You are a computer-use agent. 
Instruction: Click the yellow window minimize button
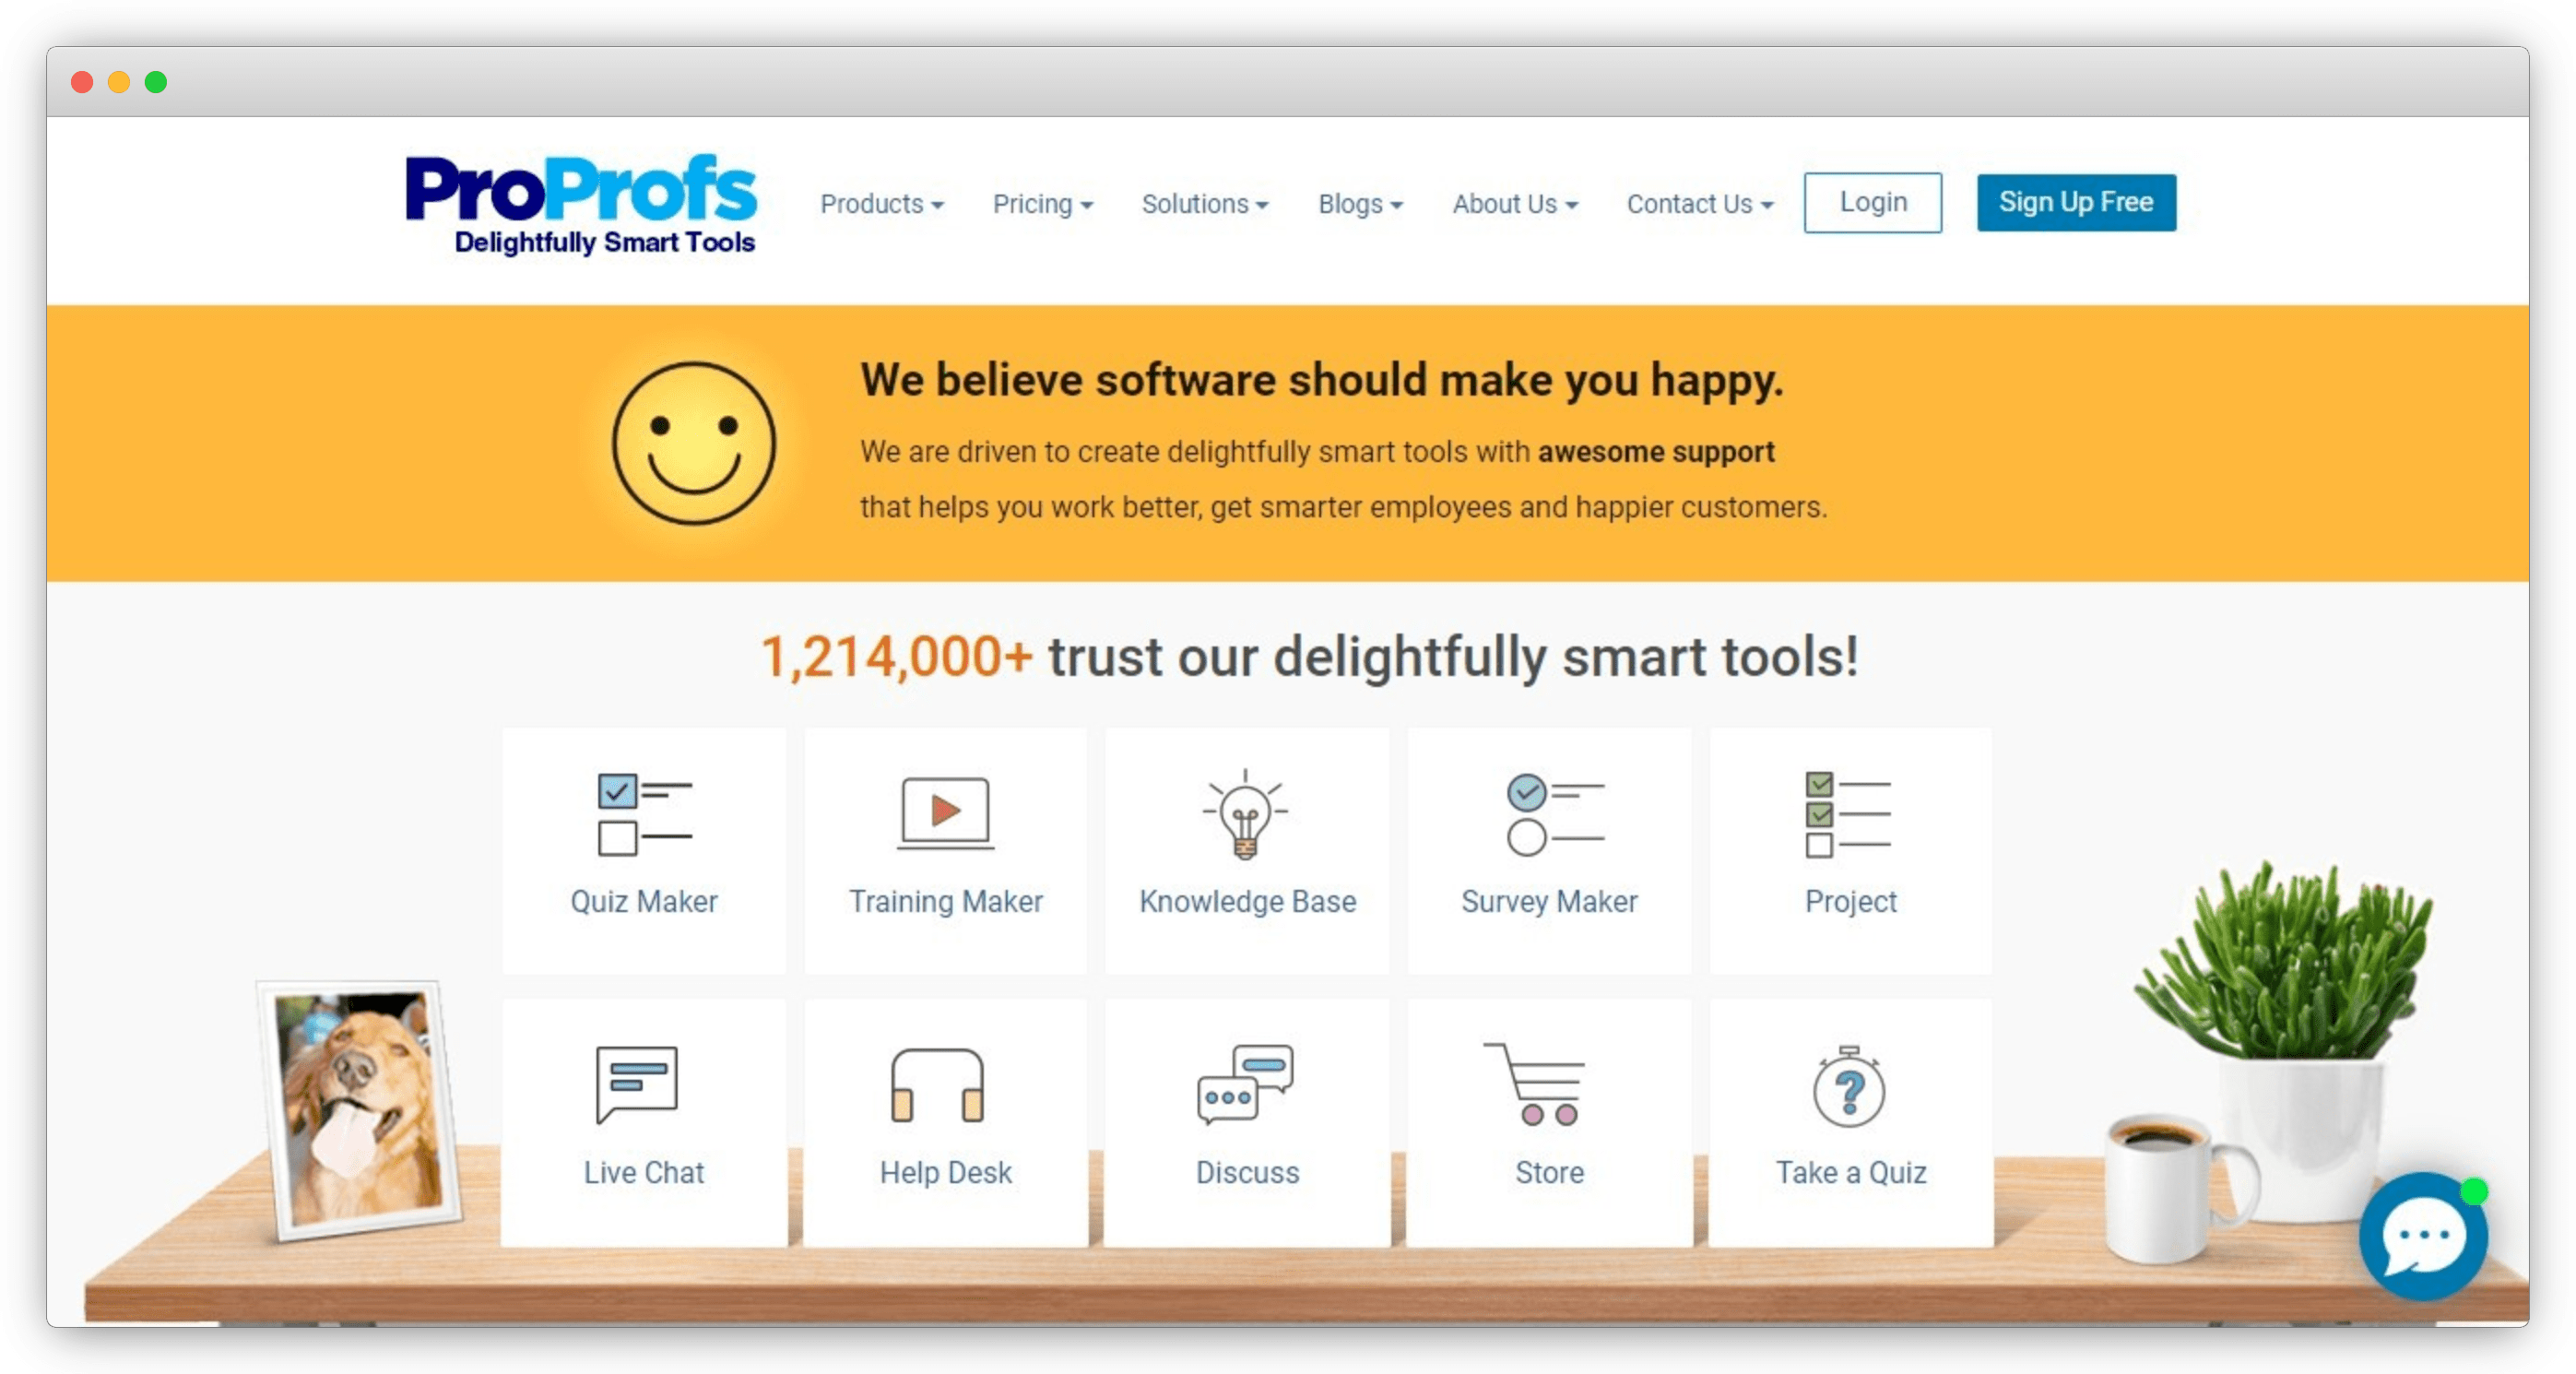[x=119, y=82]
